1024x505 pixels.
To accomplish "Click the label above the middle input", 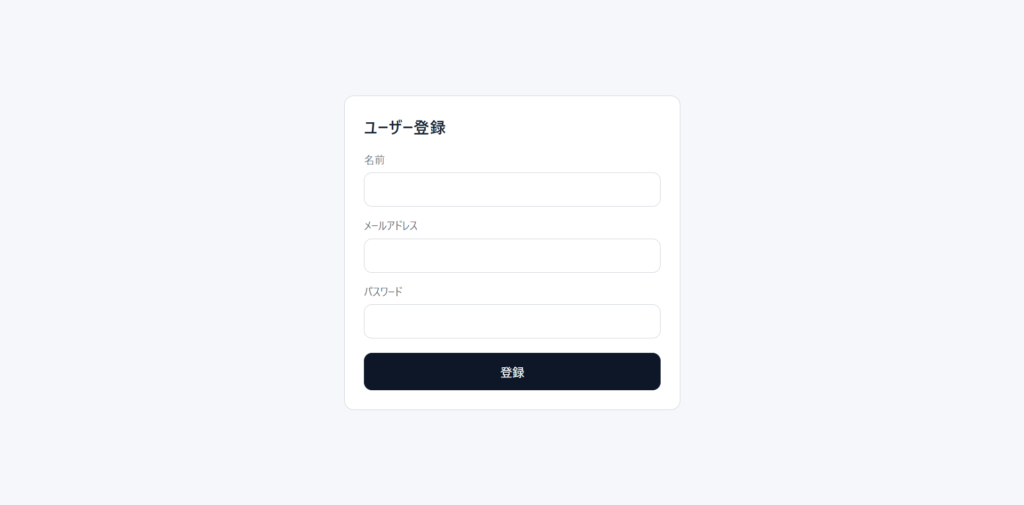I will [x=391, y=226].
